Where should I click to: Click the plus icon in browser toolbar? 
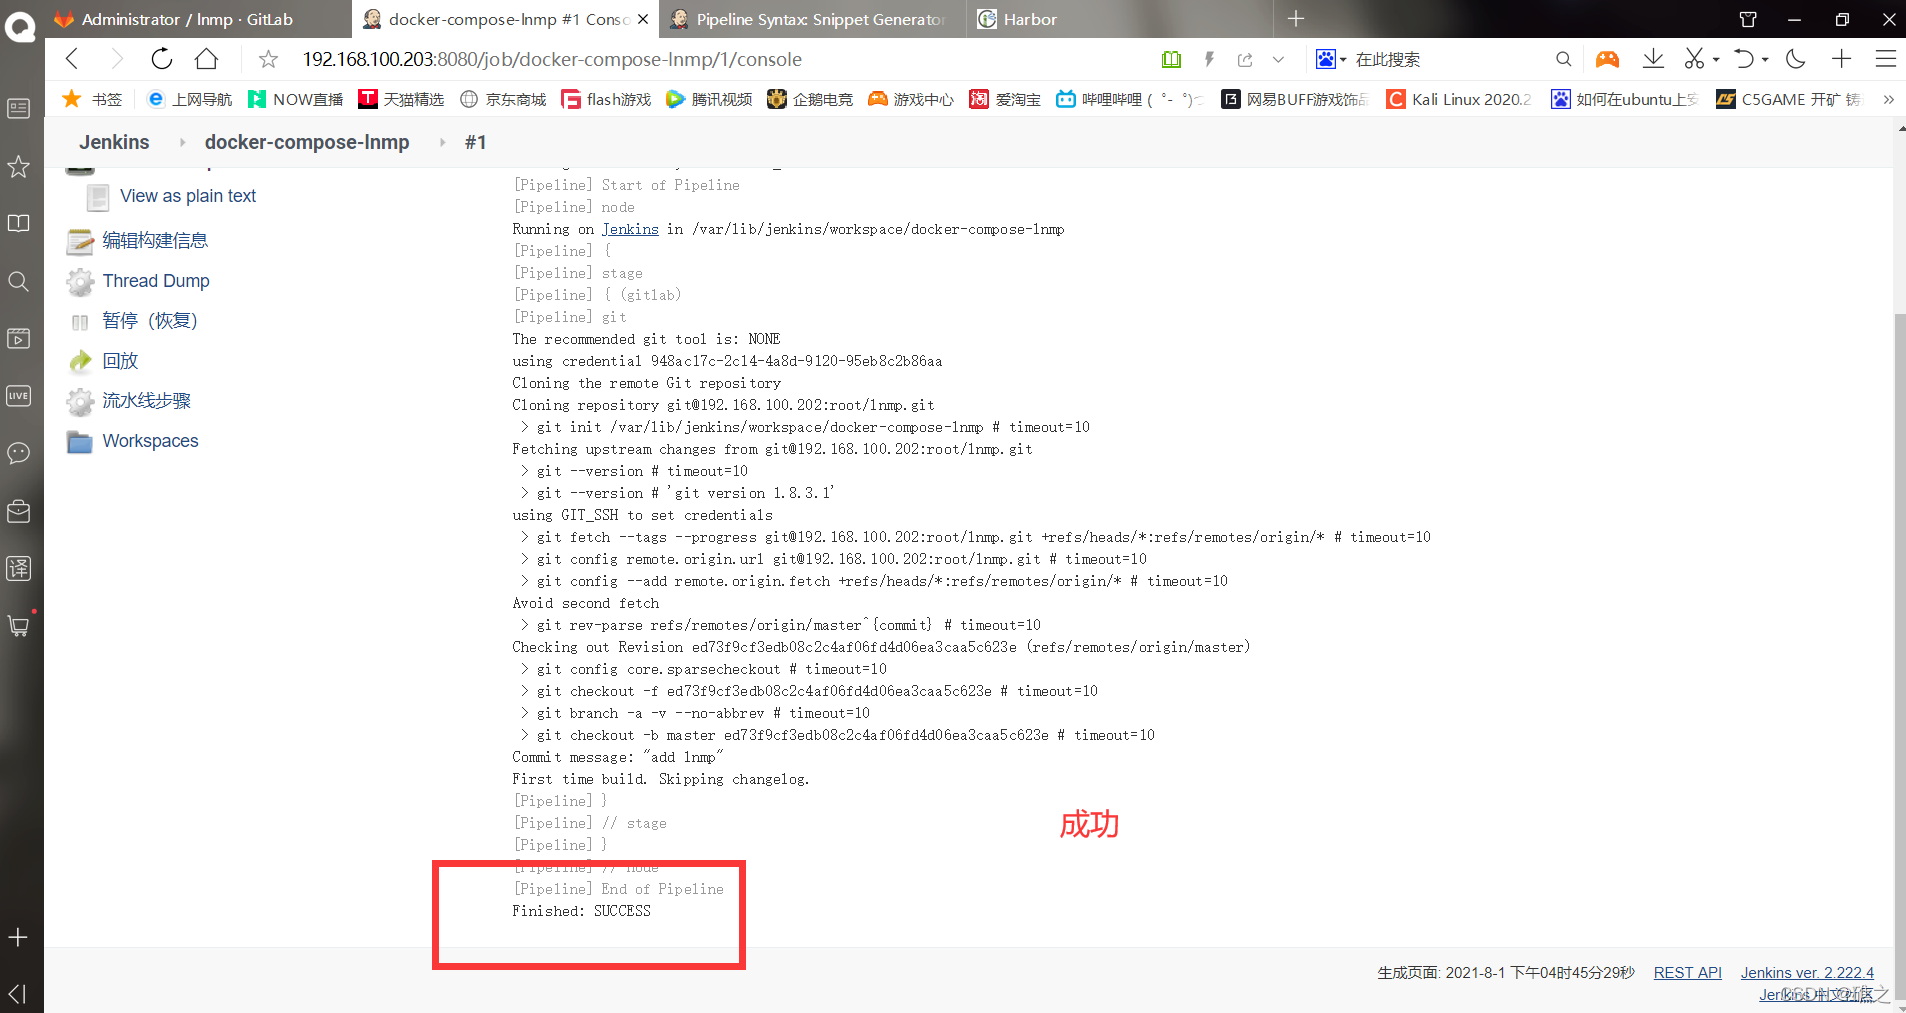pyautogui.click(x=1841, y=59)
